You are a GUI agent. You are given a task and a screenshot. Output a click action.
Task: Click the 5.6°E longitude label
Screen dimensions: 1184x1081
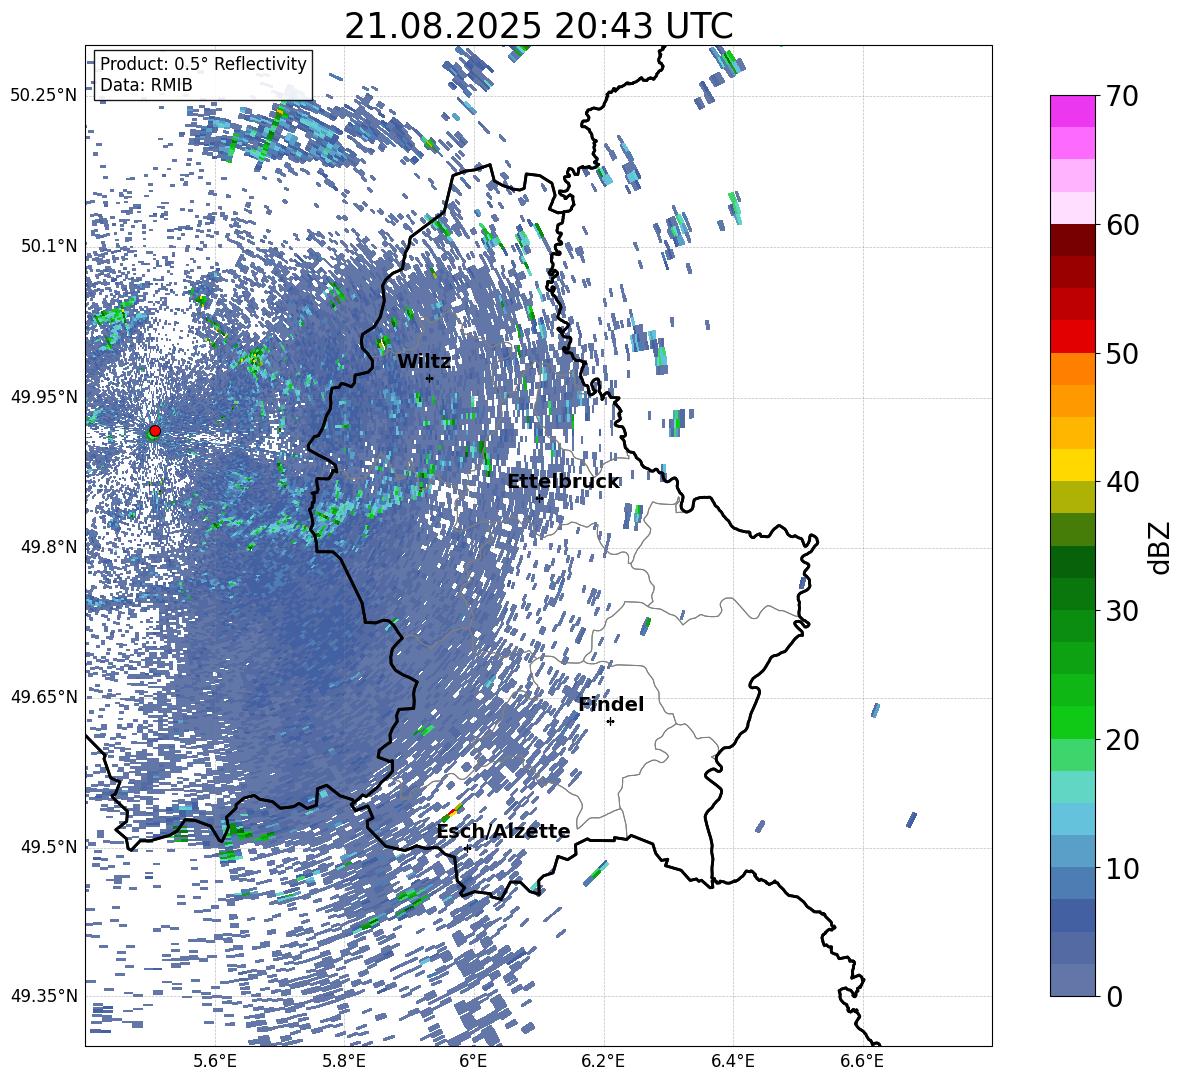(x=215, y=1061)
